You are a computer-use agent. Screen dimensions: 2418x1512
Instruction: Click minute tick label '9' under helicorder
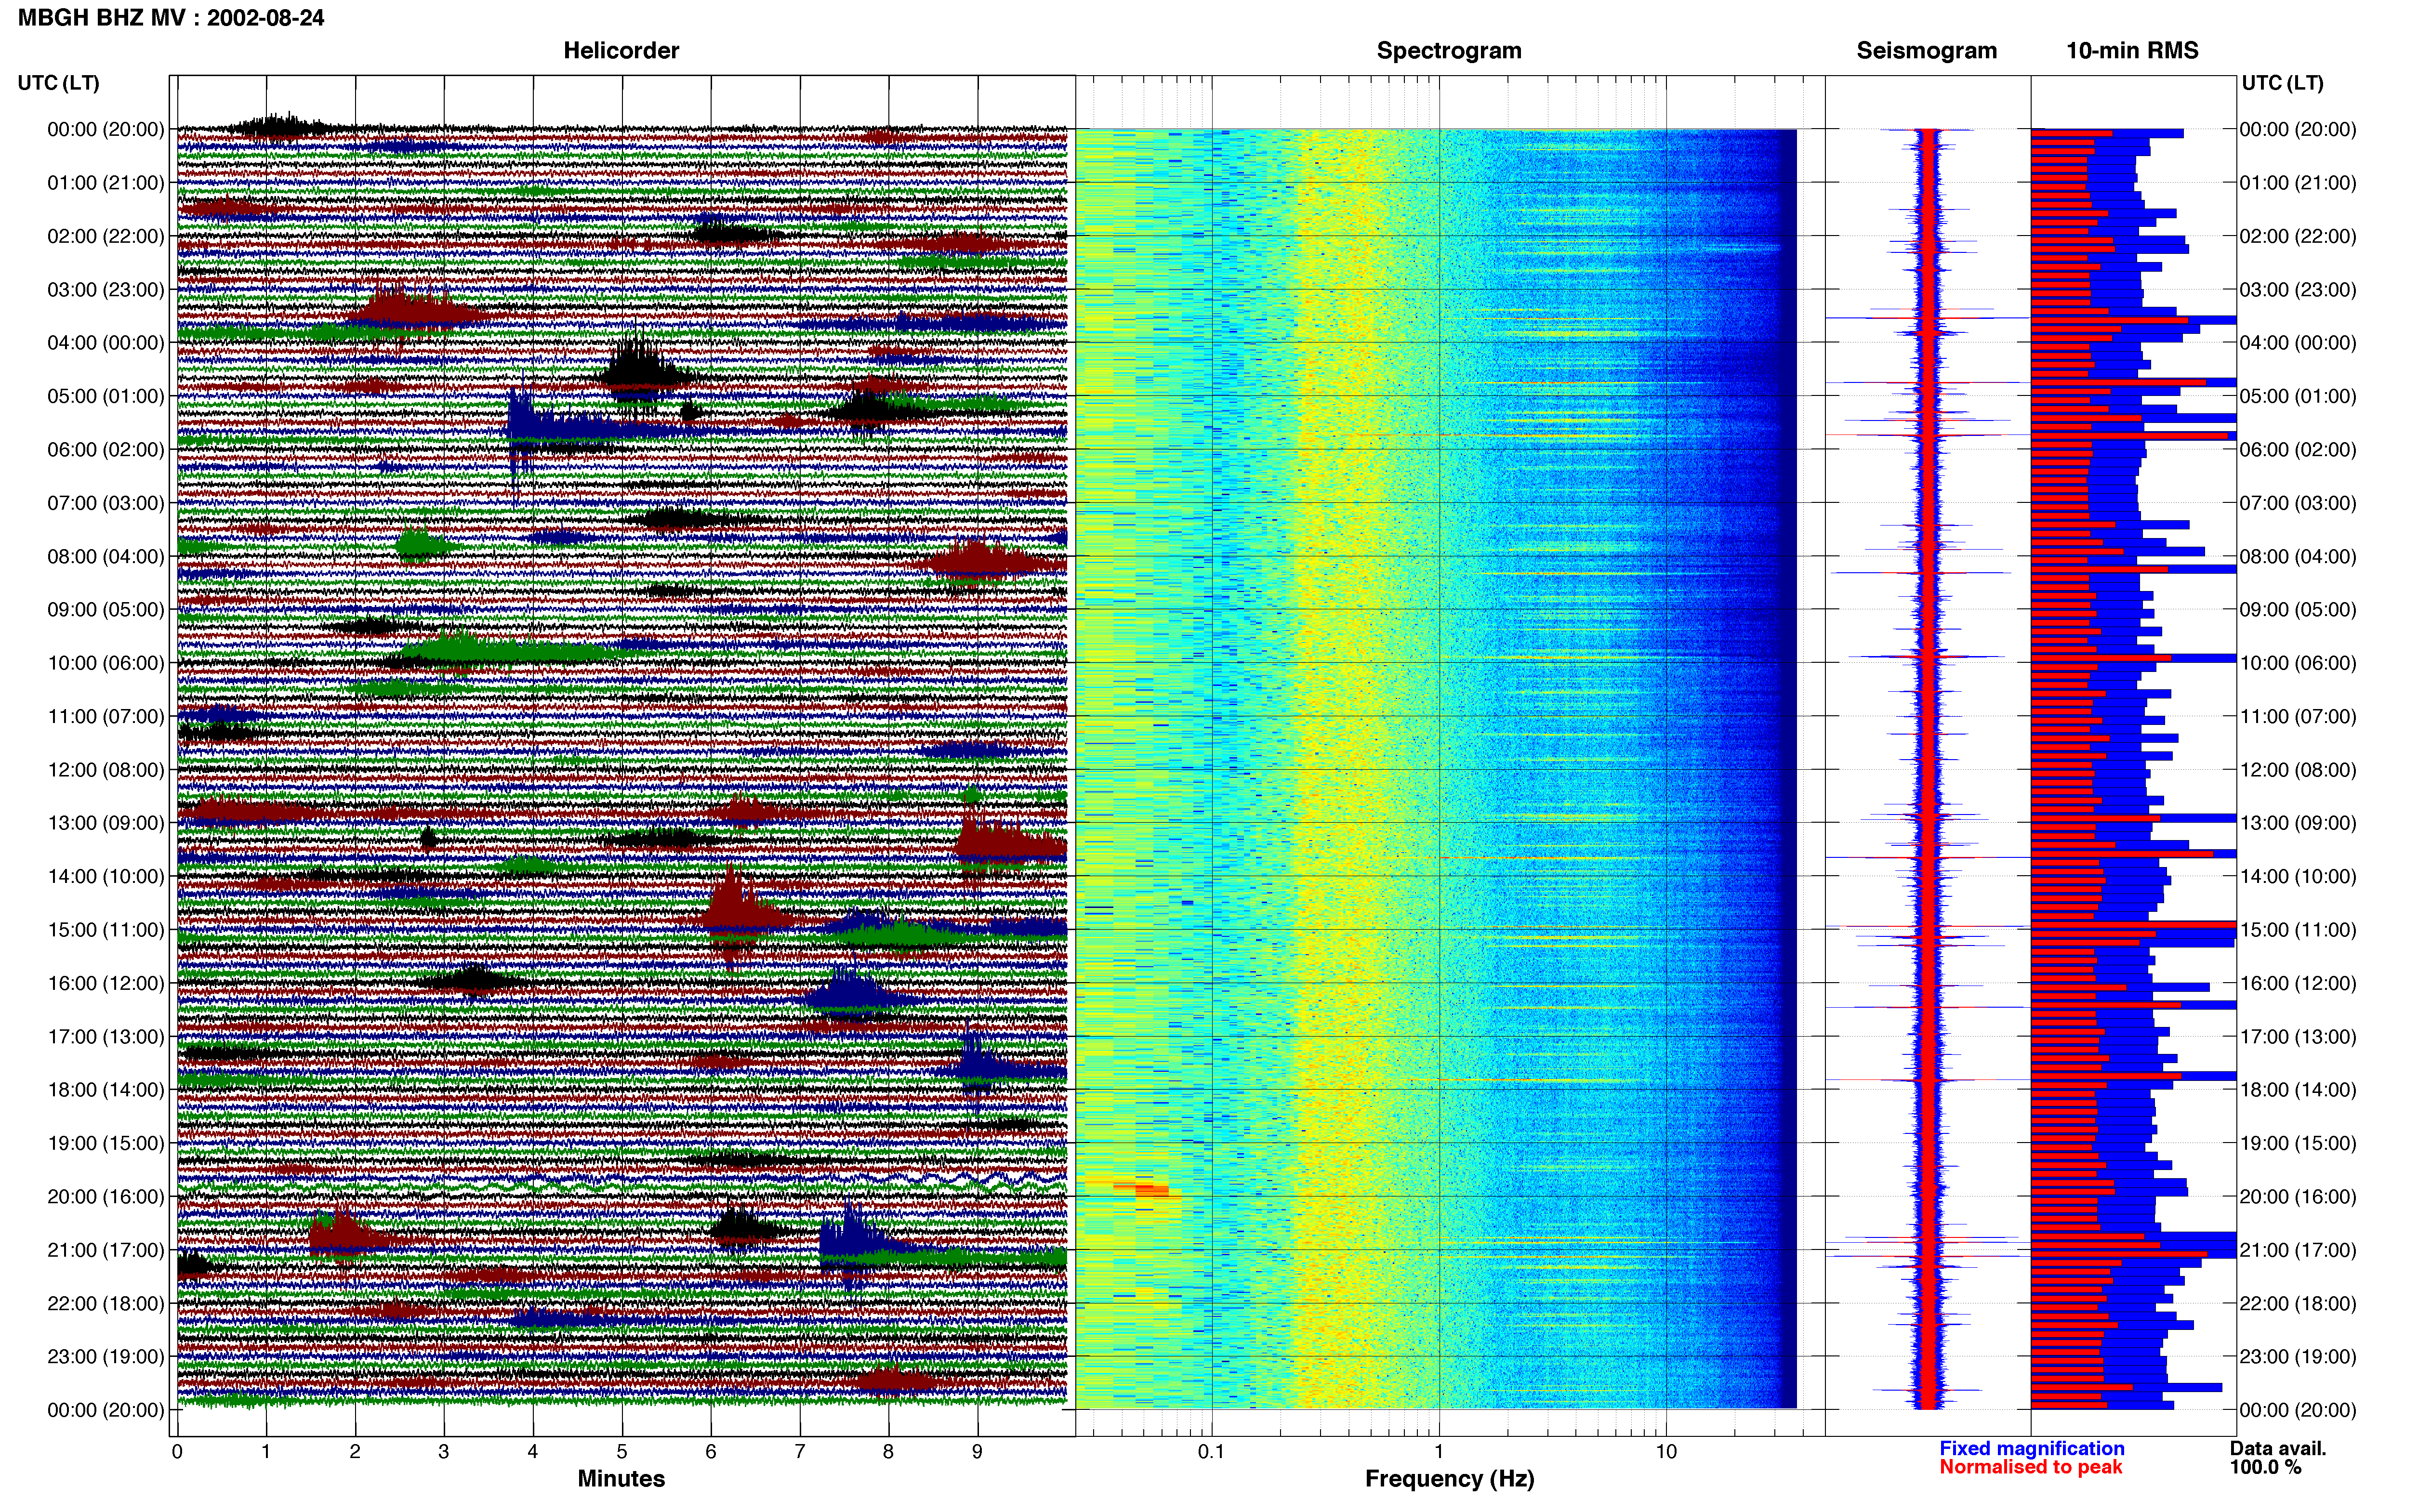(x=977, y=1452)
